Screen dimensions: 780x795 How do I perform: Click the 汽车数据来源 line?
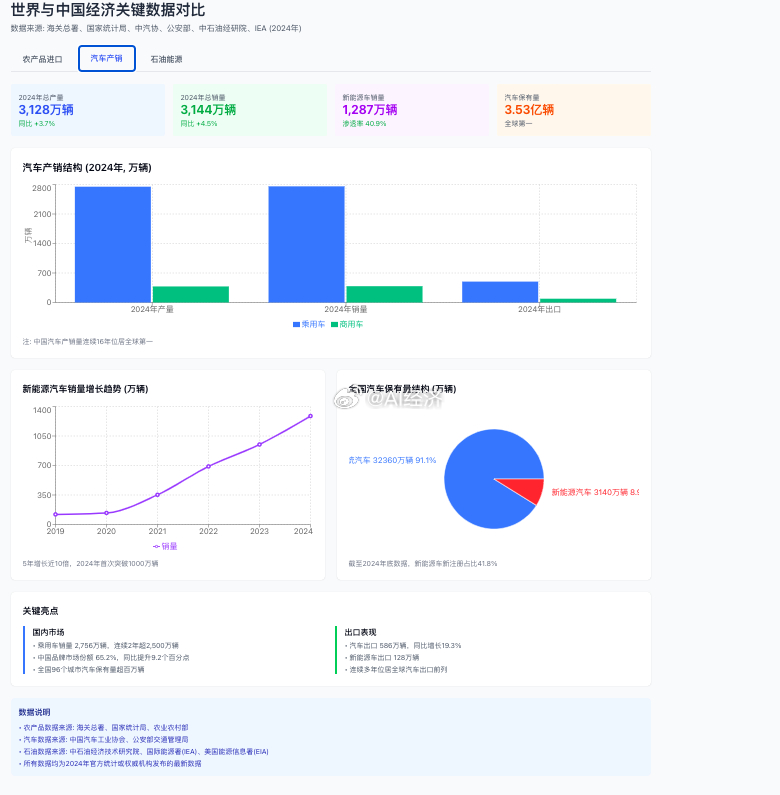103,740
